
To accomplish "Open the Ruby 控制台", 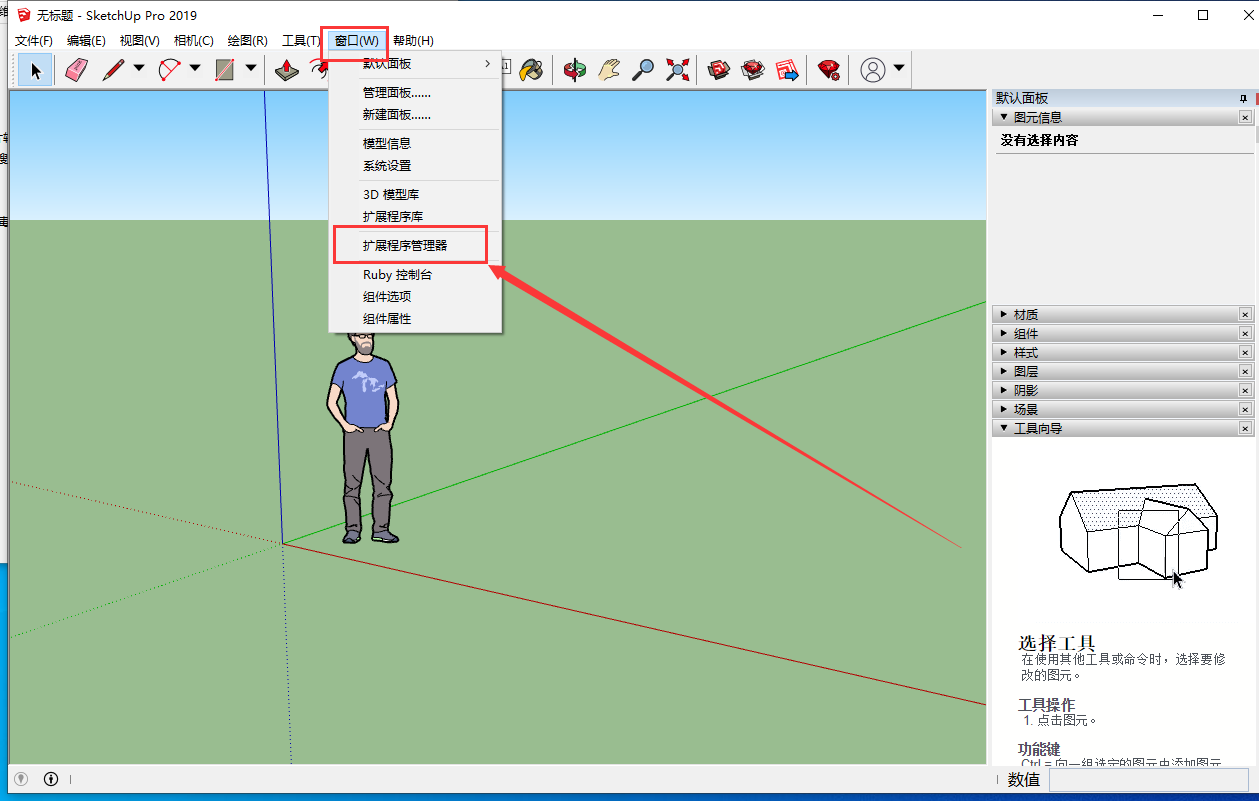I will click(x=396, y=274).
